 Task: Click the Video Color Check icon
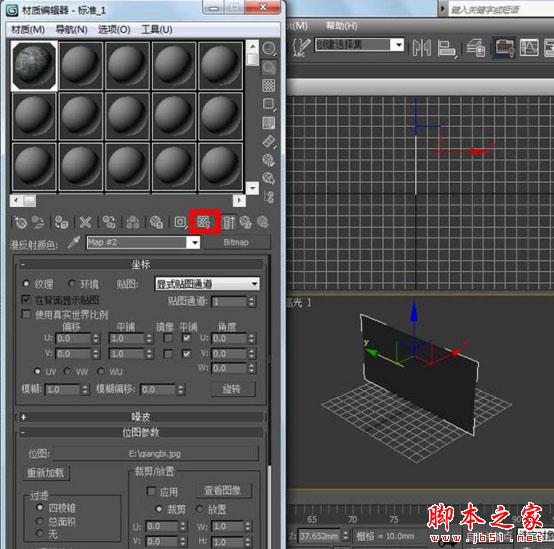click(x=269, y=123)
